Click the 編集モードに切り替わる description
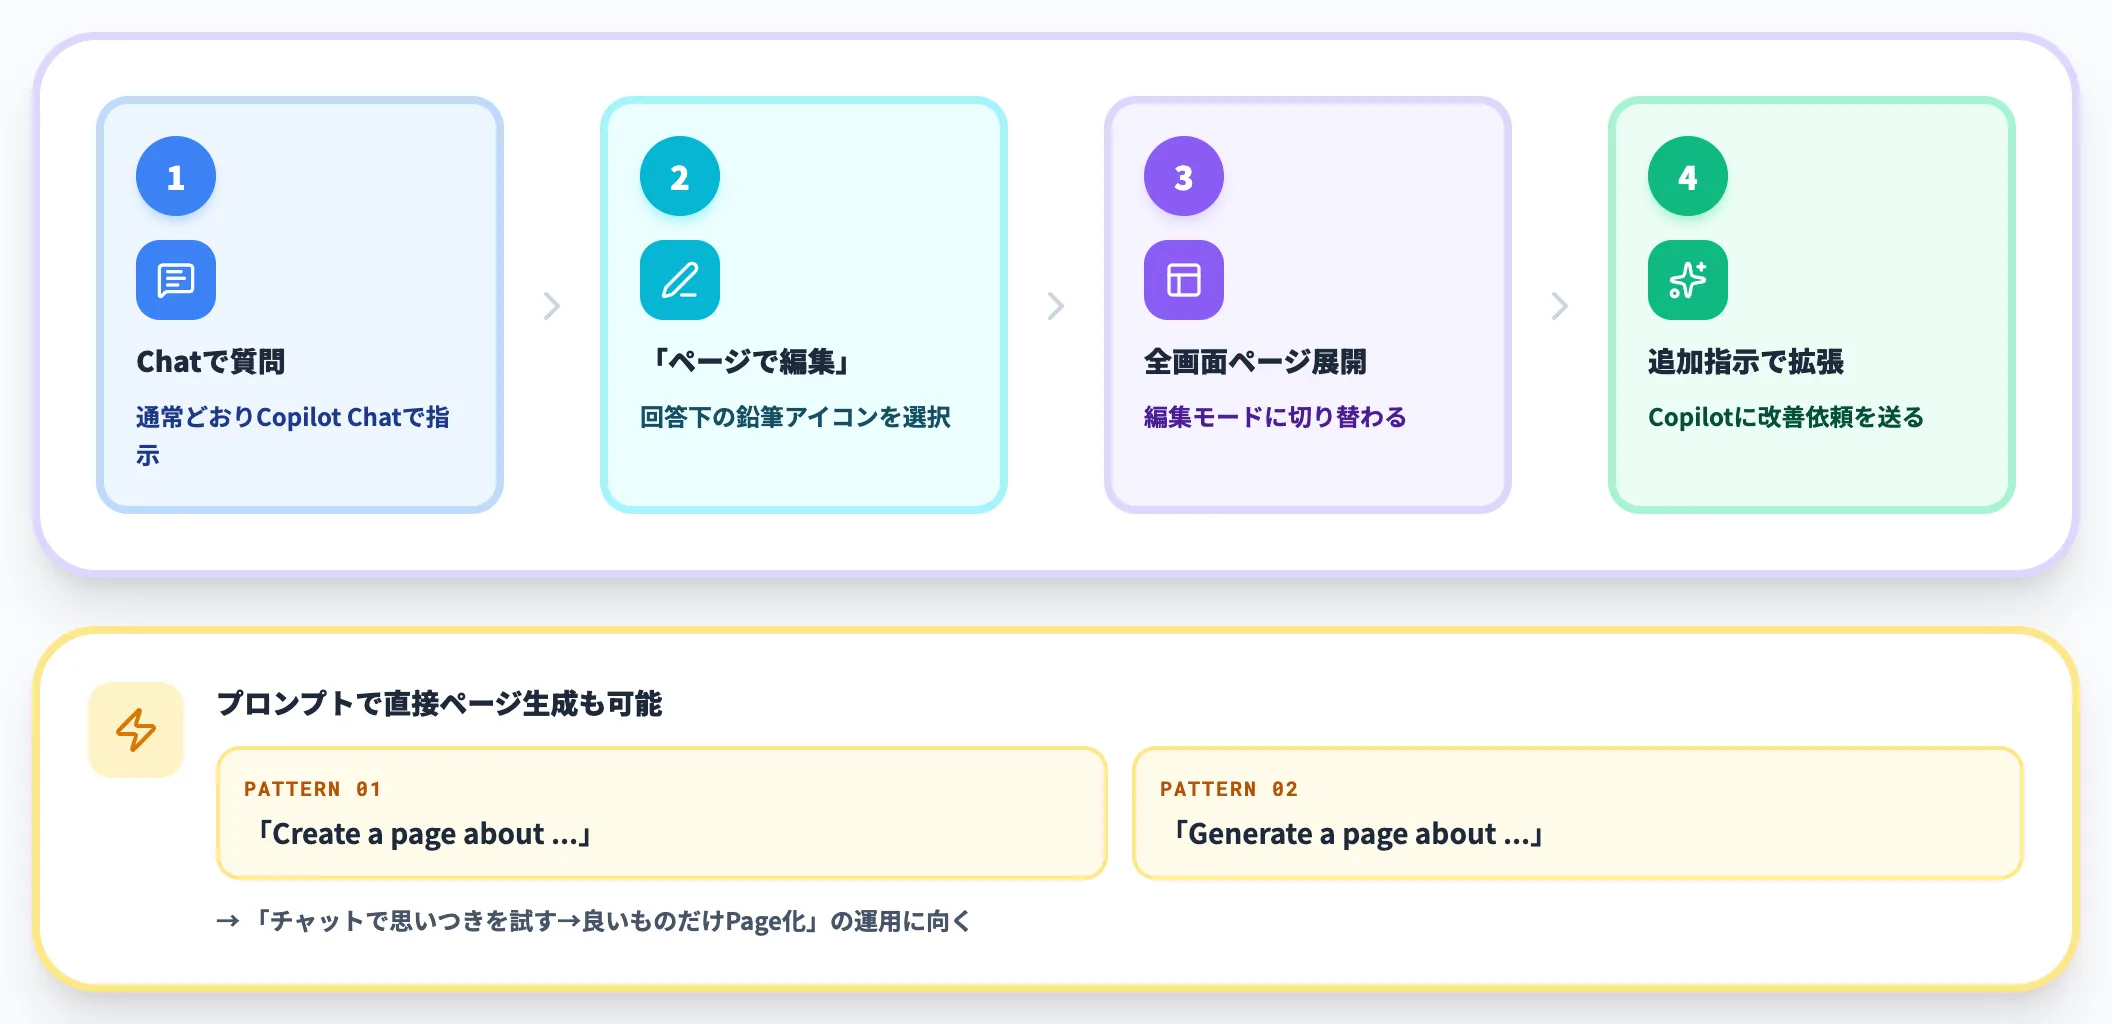Viewport: 2112px width, 1024px height. (1275, 417)
